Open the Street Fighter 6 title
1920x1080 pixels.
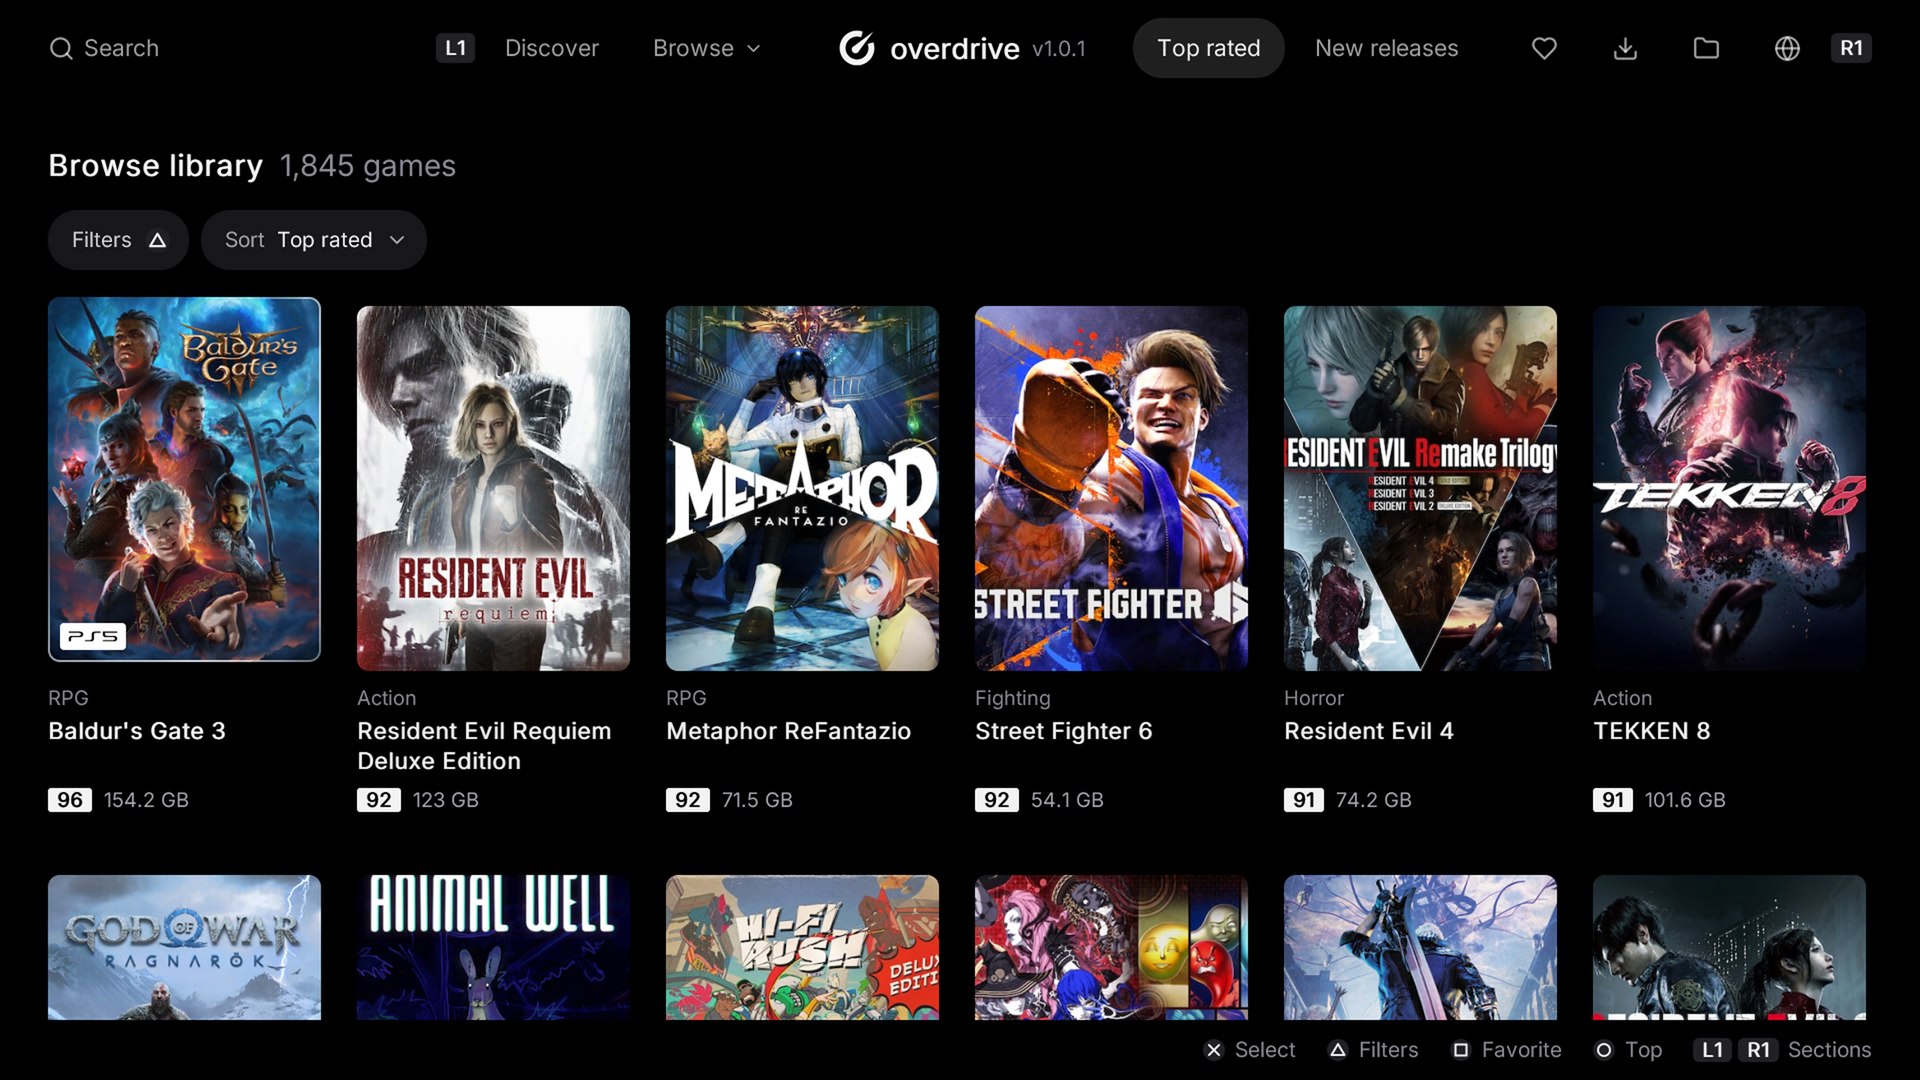click(1064, 731)
